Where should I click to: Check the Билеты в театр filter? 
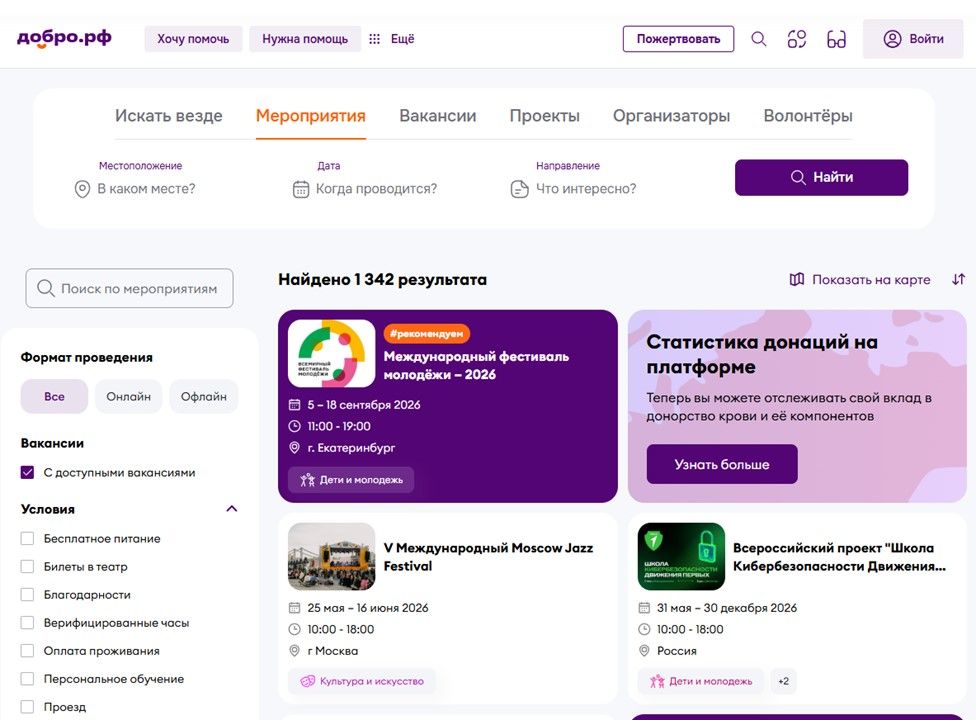click(25, 566)
